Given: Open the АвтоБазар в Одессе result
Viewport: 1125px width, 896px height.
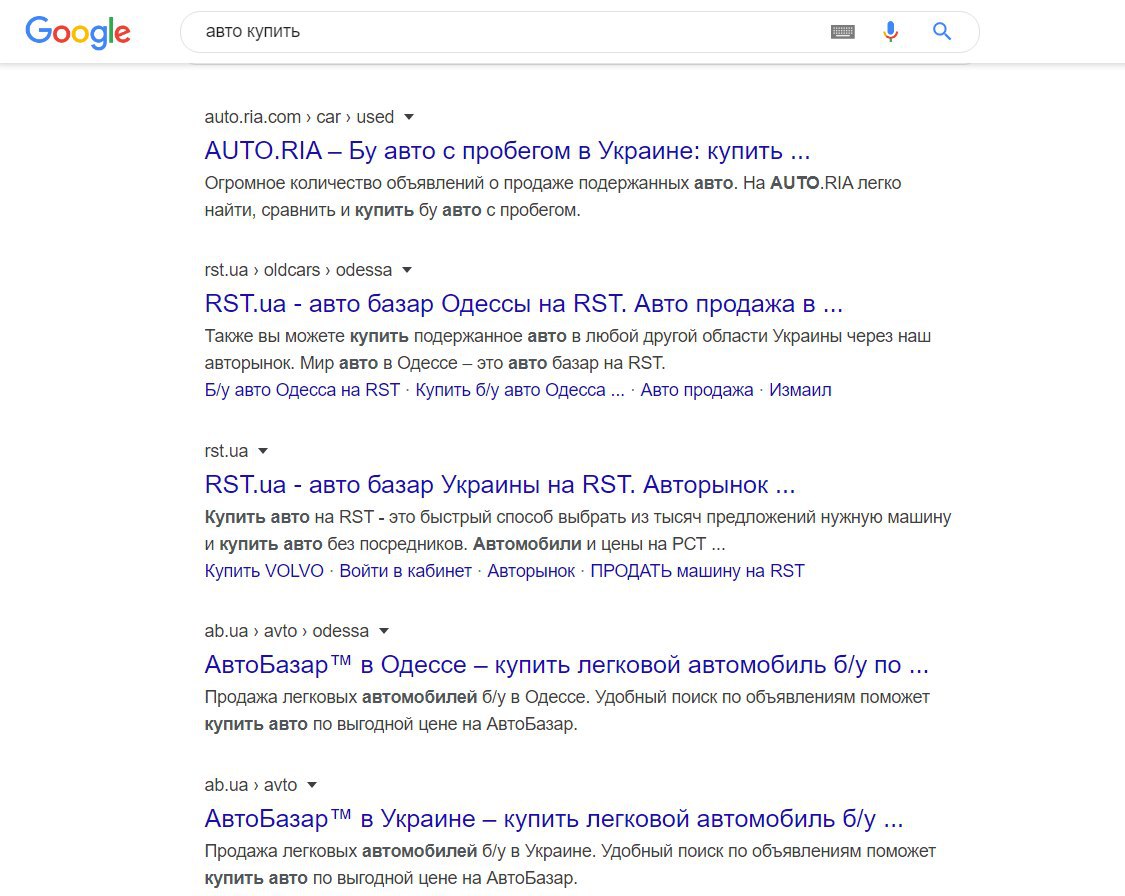Looking at the screenshot, I should [567, 665].
